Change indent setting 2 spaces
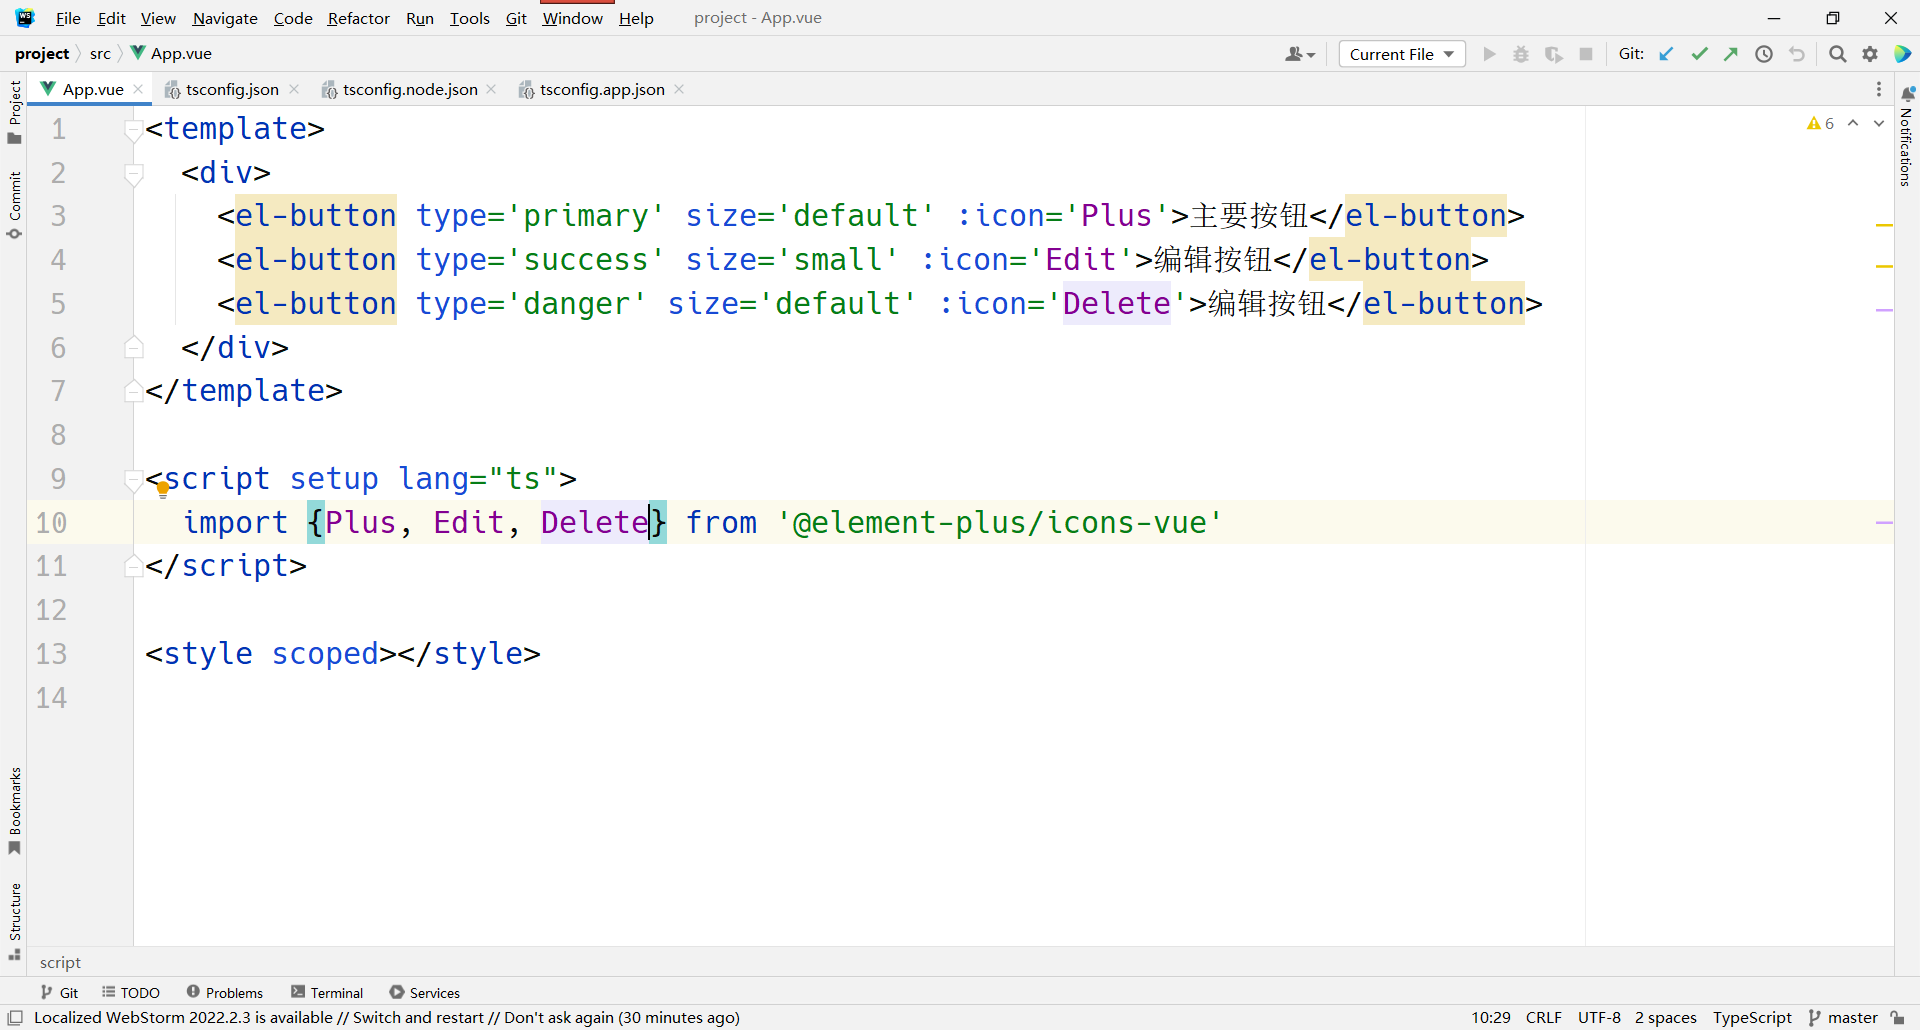 tap(1666, 1017)
